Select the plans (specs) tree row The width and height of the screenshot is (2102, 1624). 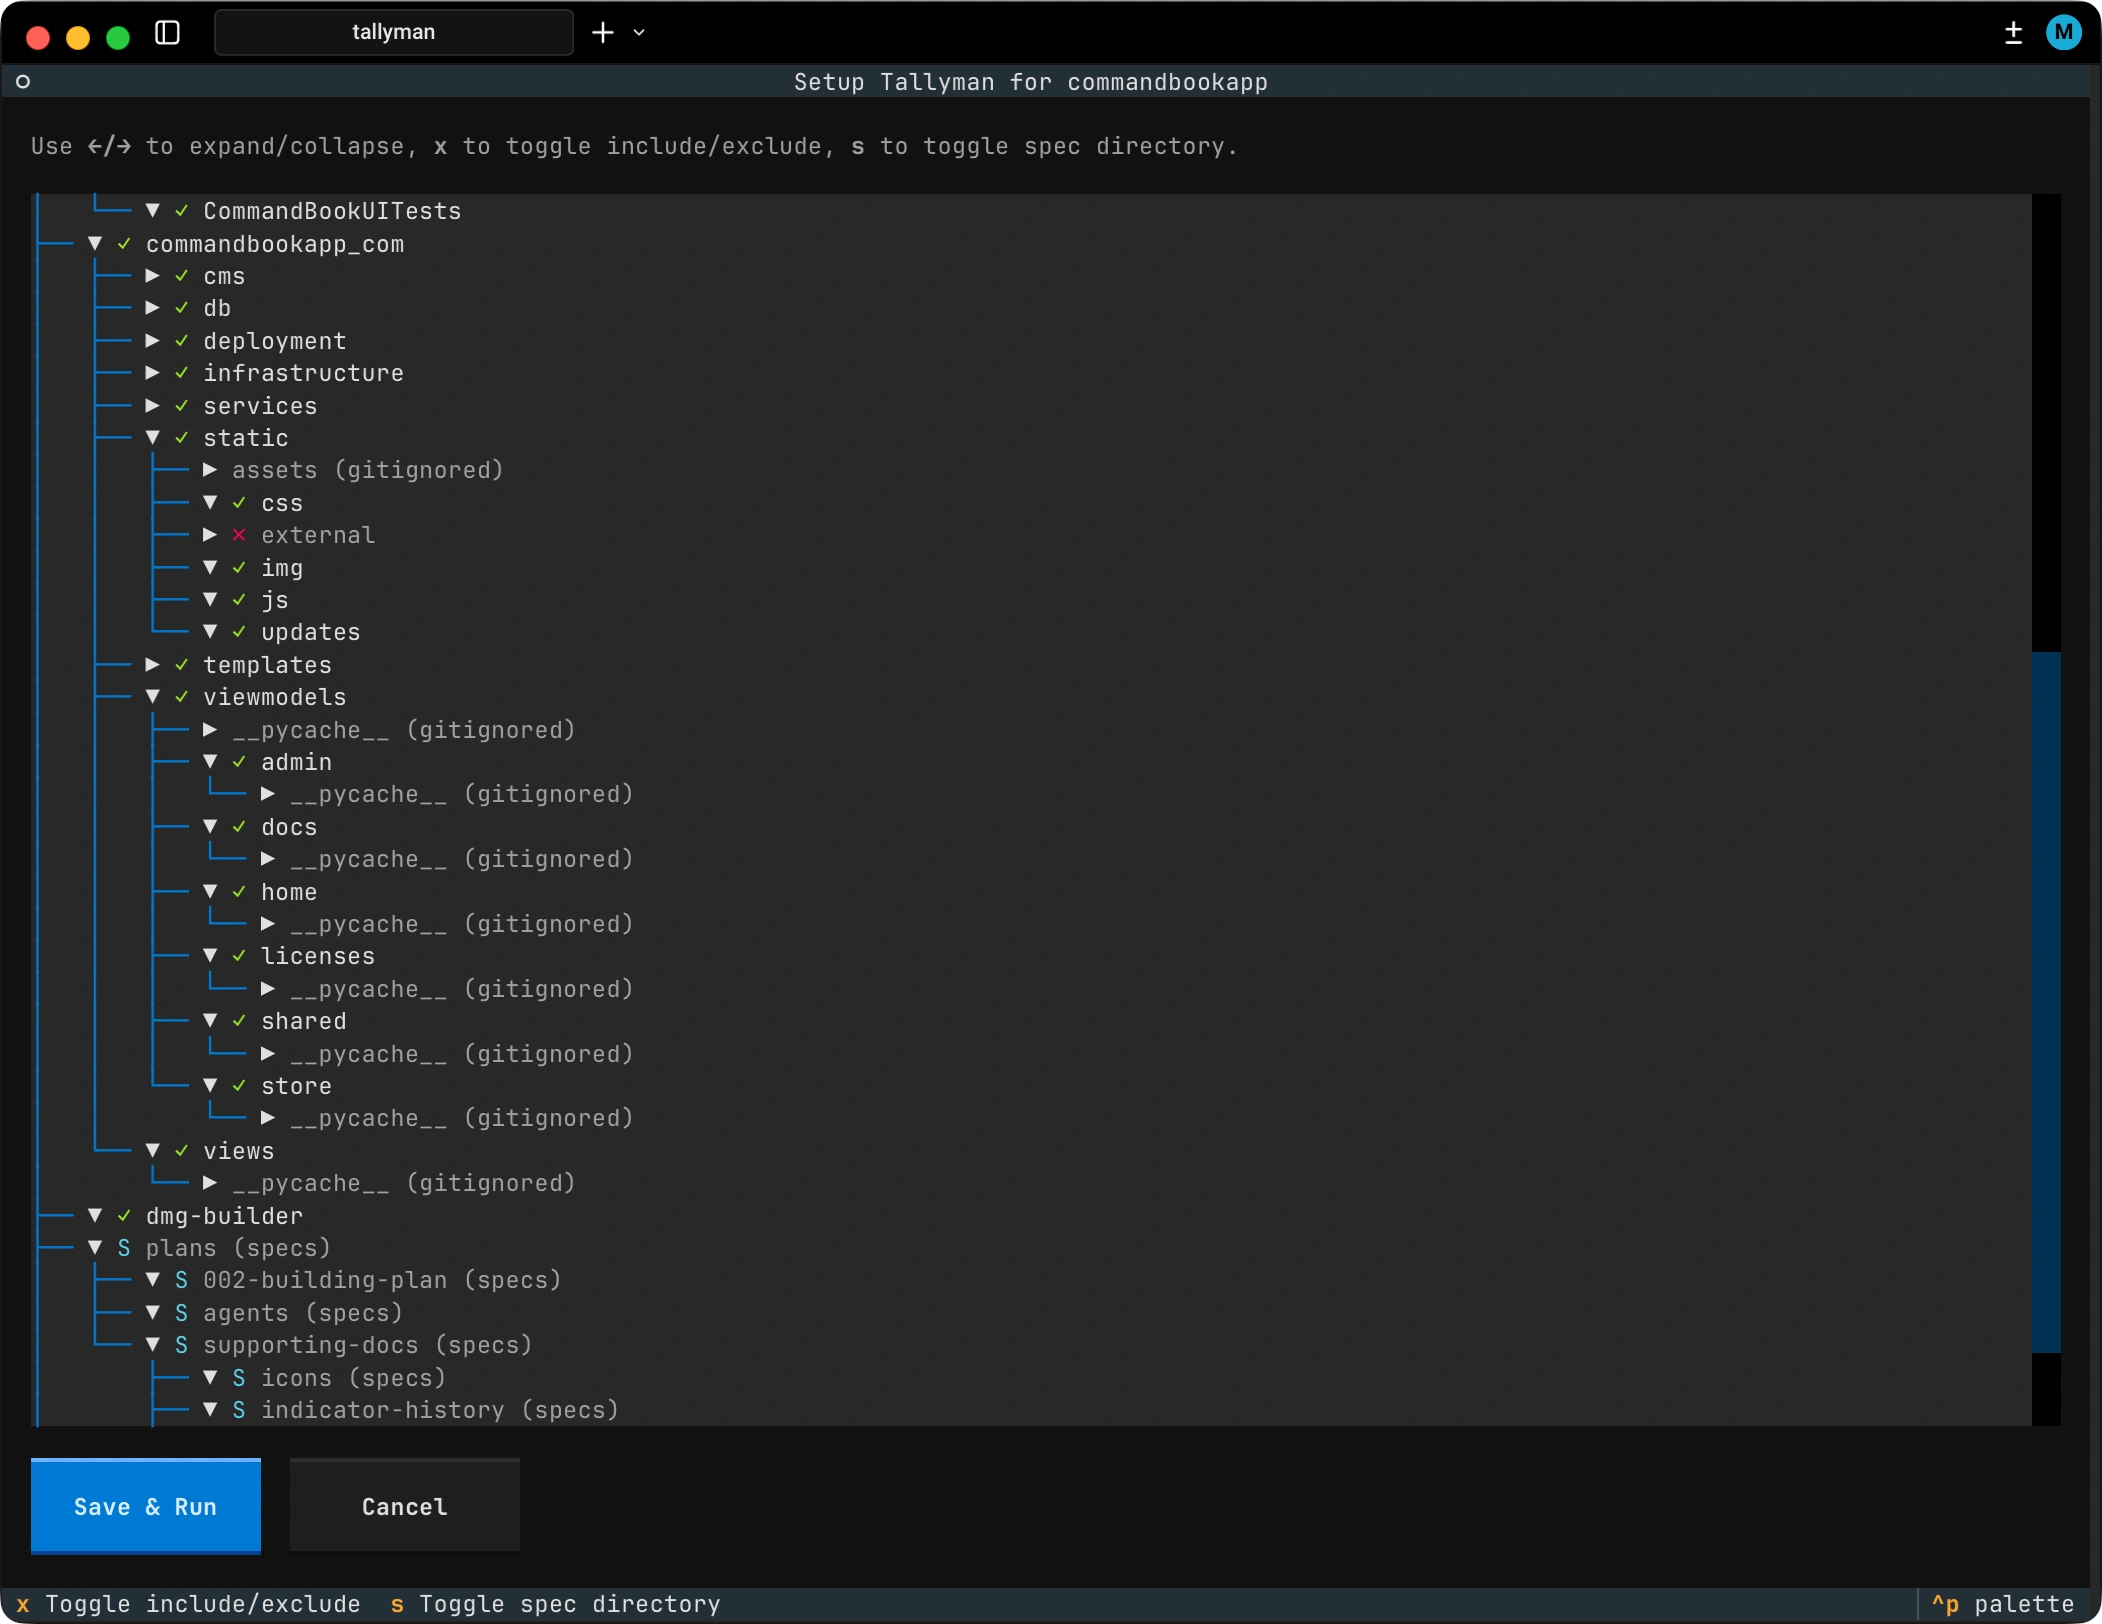point(1032,1248)
